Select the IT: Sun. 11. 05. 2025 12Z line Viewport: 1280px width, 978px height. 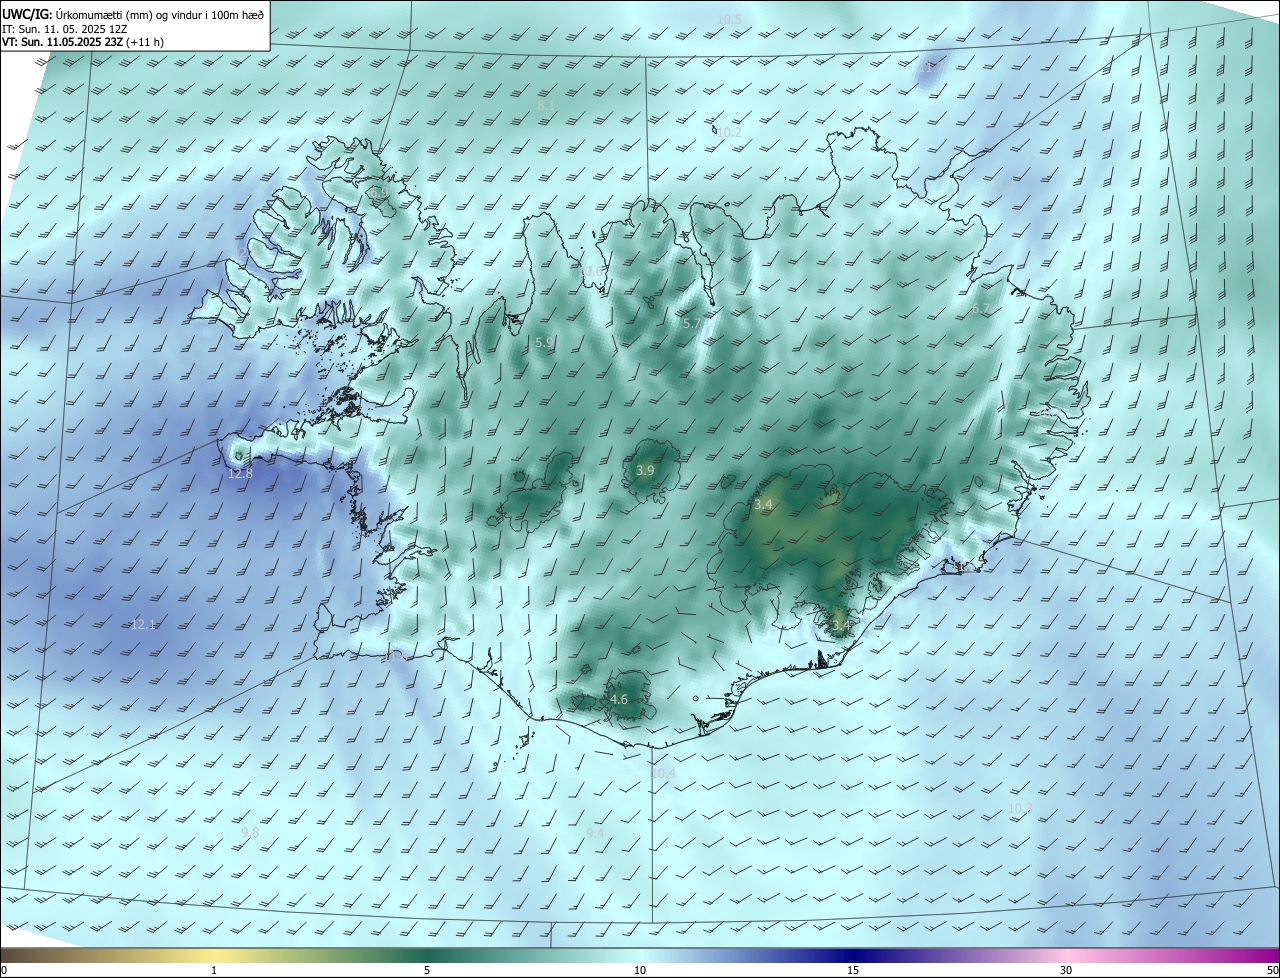65,28
